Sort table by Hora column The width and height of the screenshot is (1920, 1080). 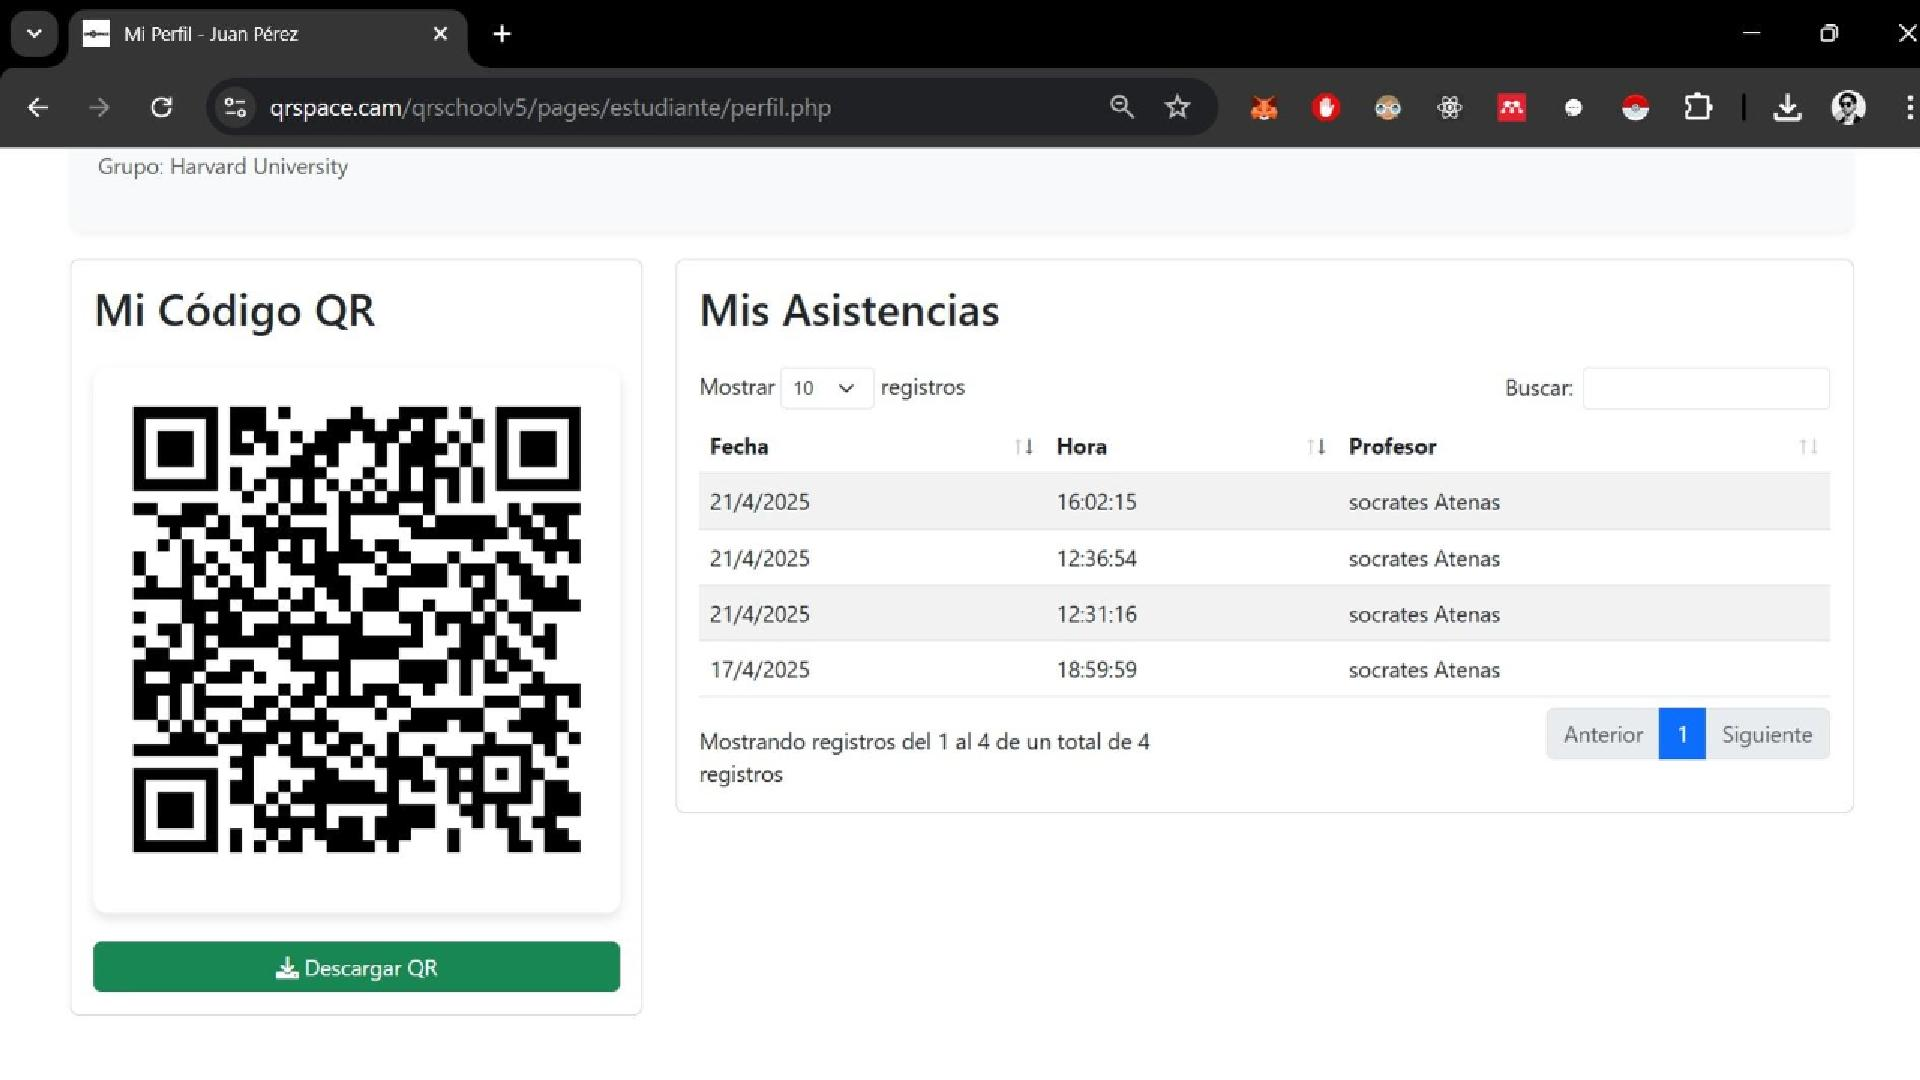[1191, 447]
